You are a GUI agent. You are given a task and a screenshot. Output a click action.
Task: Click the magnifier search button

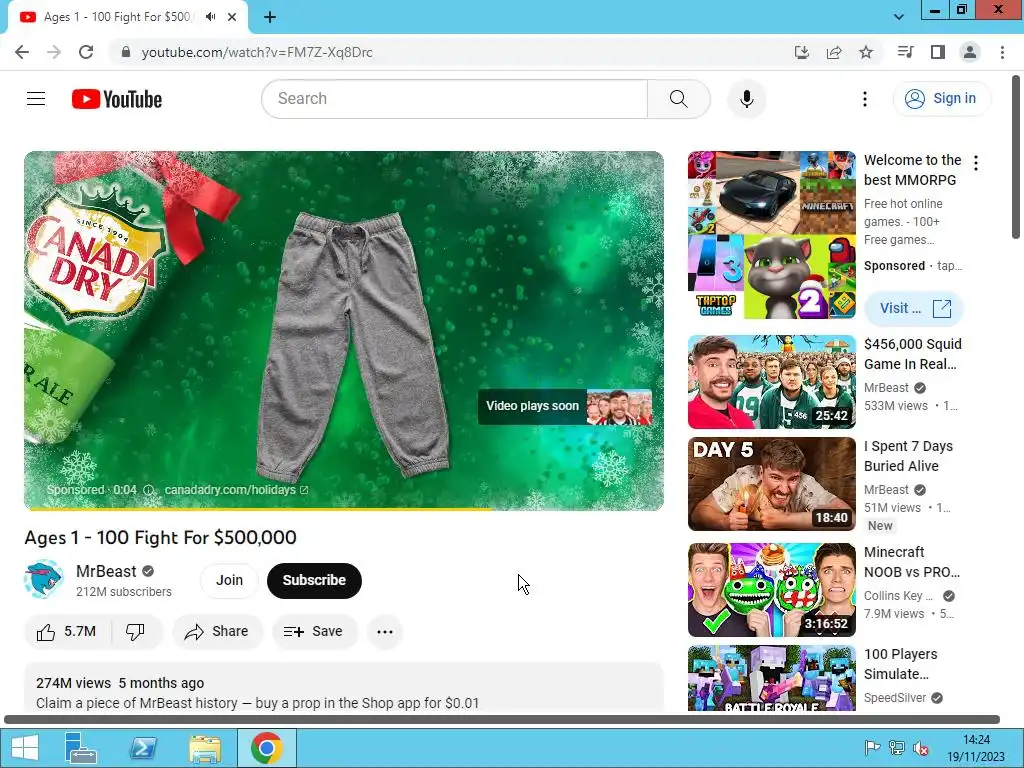[x=679, y=99]
